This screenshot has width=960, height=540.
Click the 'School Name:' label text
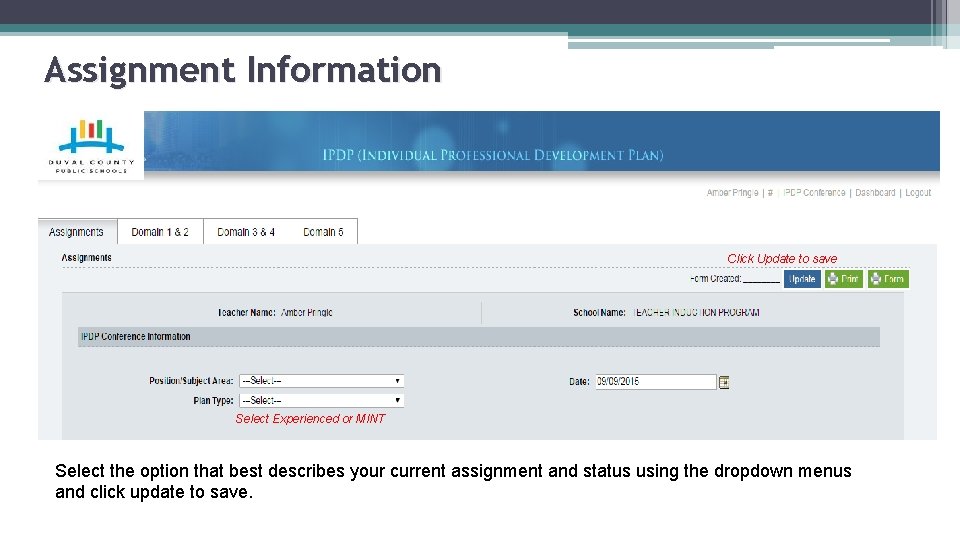click(599, 312)
